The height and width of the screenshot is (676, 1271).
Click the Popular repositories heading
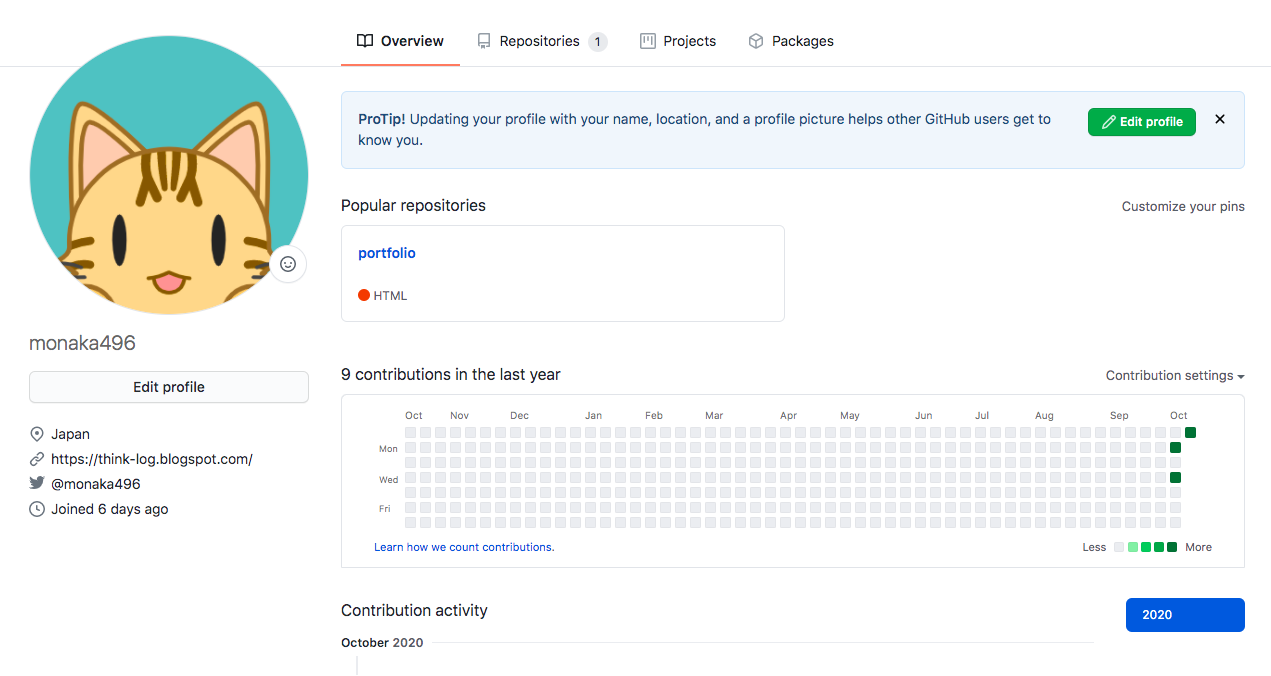click(413, 205)
